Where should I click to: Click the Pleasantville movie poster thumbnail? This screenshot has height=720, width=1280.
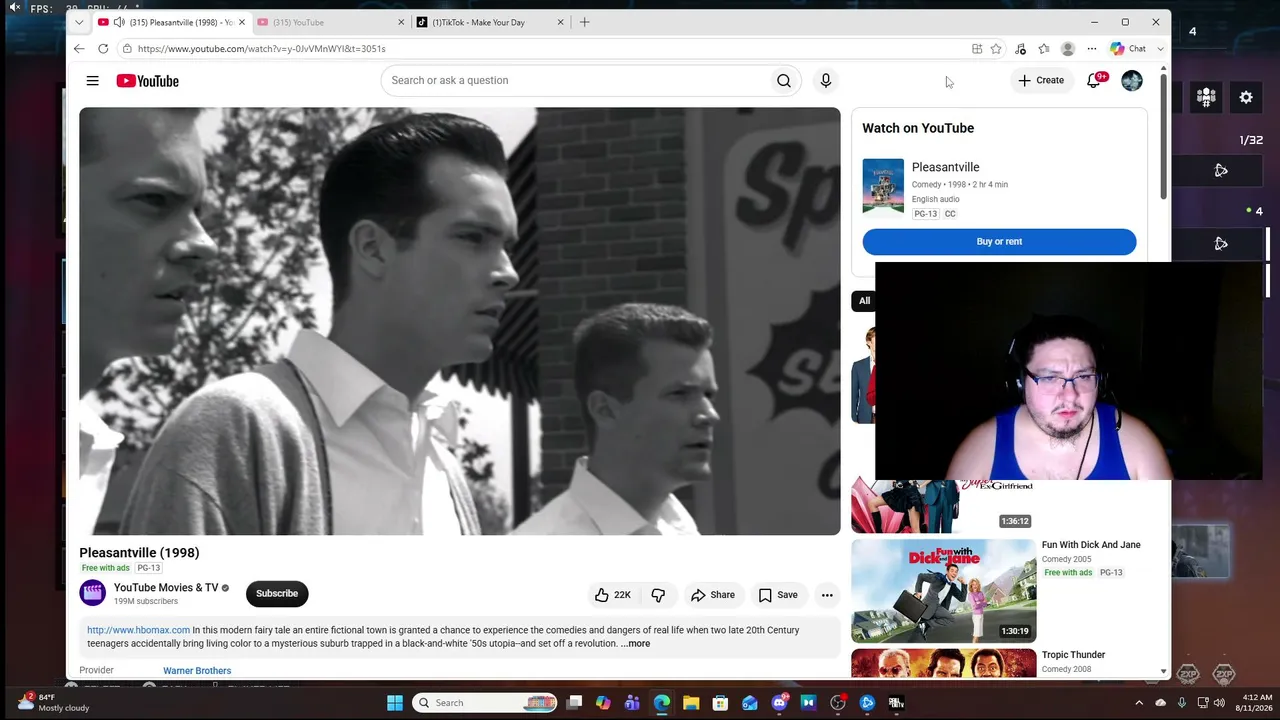[x=883, y=186]
